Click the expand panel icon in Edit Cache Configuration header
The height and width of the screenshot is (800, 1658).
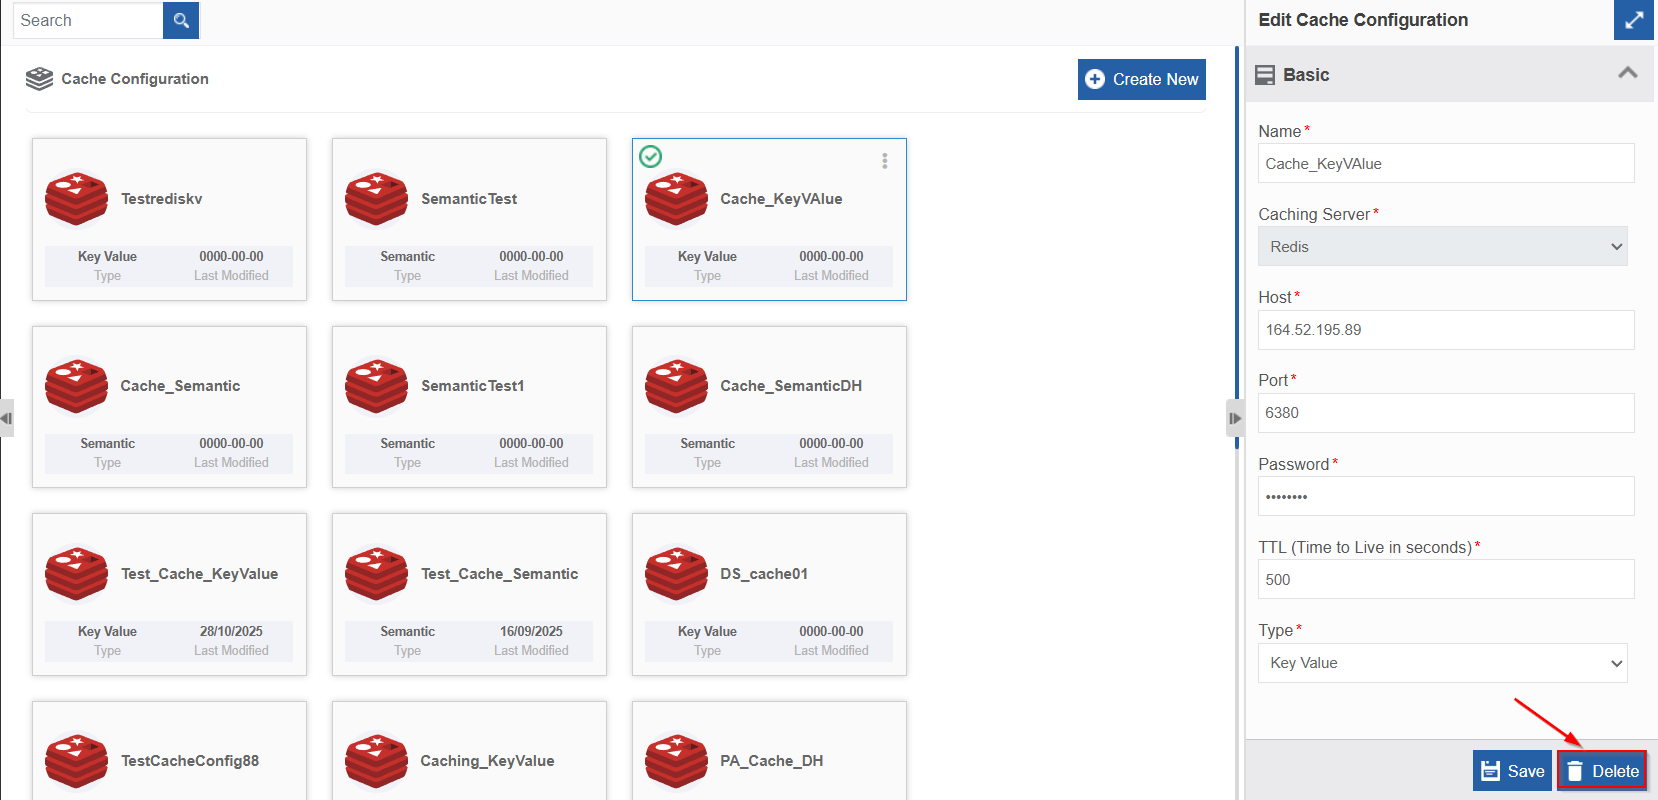click(1634, 20)
